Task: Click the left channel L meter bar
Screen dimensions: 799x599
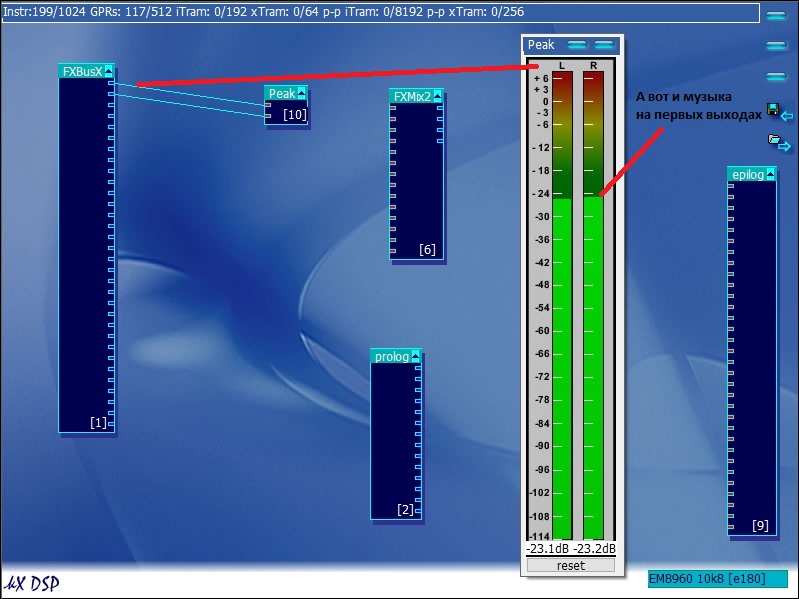Action: 562,368
